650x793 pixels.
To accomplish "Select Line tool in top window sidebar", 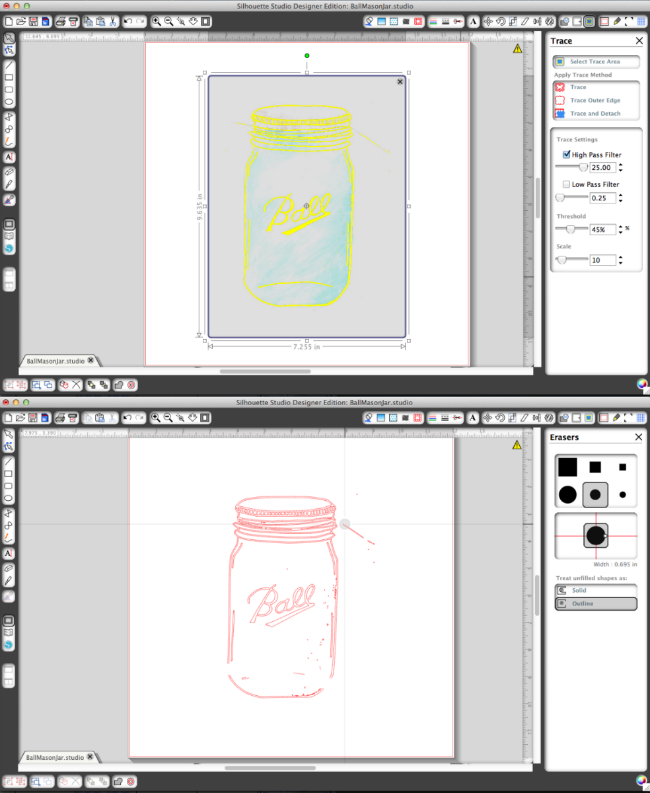I will point(9,65).
